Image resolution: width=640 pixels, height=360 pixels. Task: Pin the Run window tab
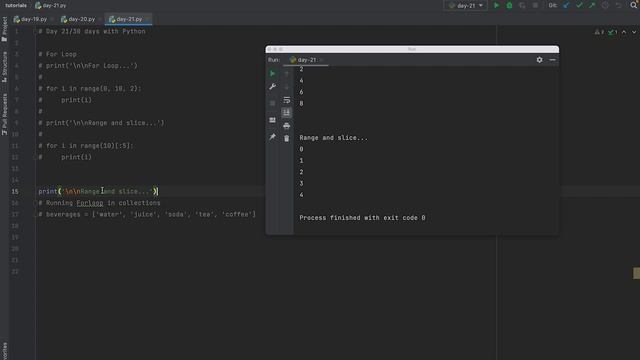click(272, 137)
